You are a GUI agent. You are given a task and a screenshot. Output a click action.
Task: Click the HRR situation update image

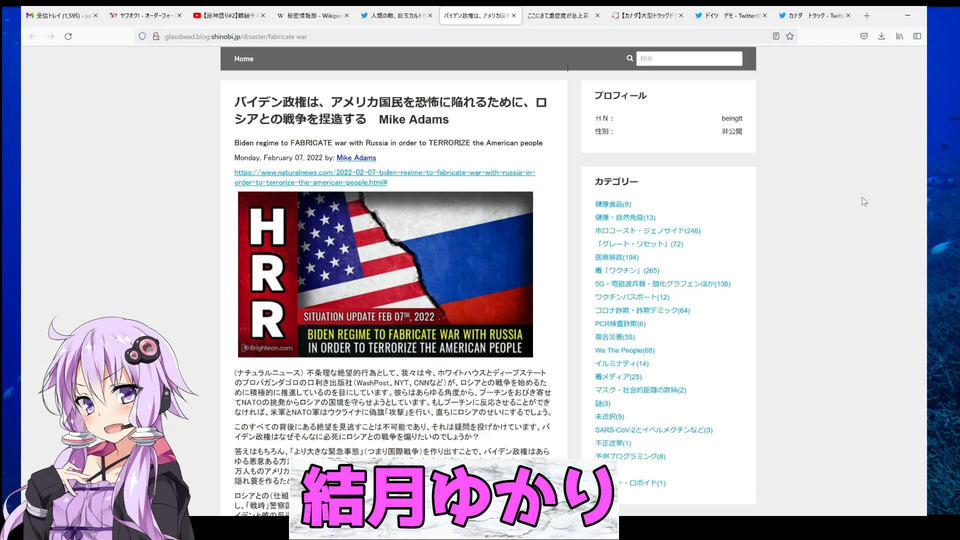tap(385, 274)
